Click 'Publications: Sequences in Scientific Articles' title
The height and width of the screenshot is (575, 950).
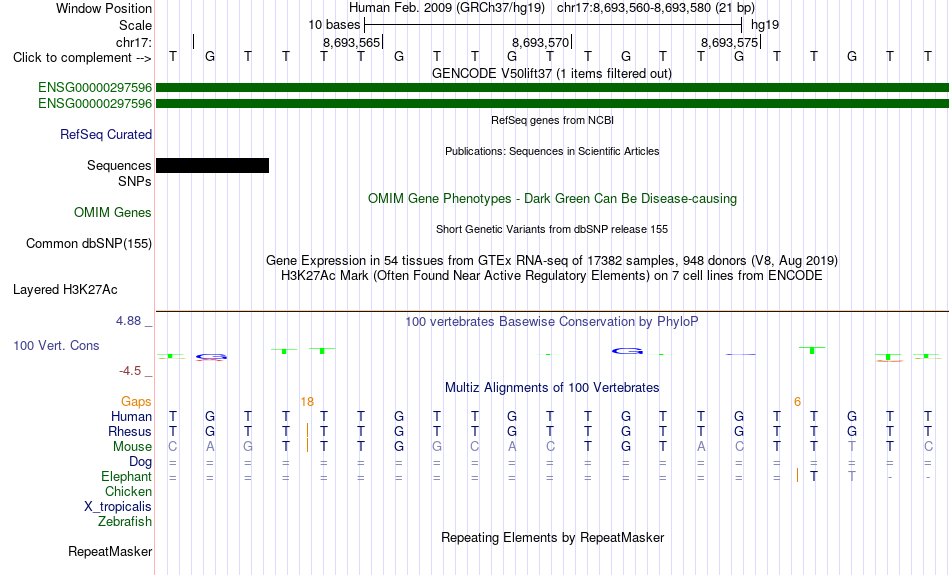pos(552,151)
